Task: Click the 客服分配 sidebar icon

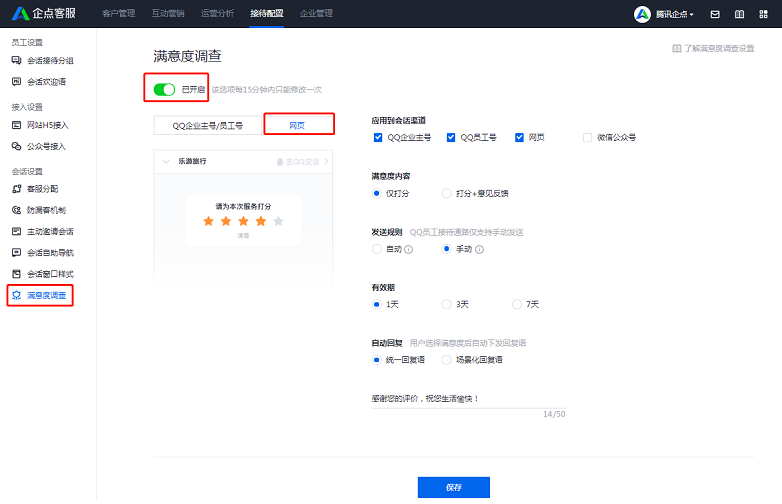Action: tap(16, 188)
